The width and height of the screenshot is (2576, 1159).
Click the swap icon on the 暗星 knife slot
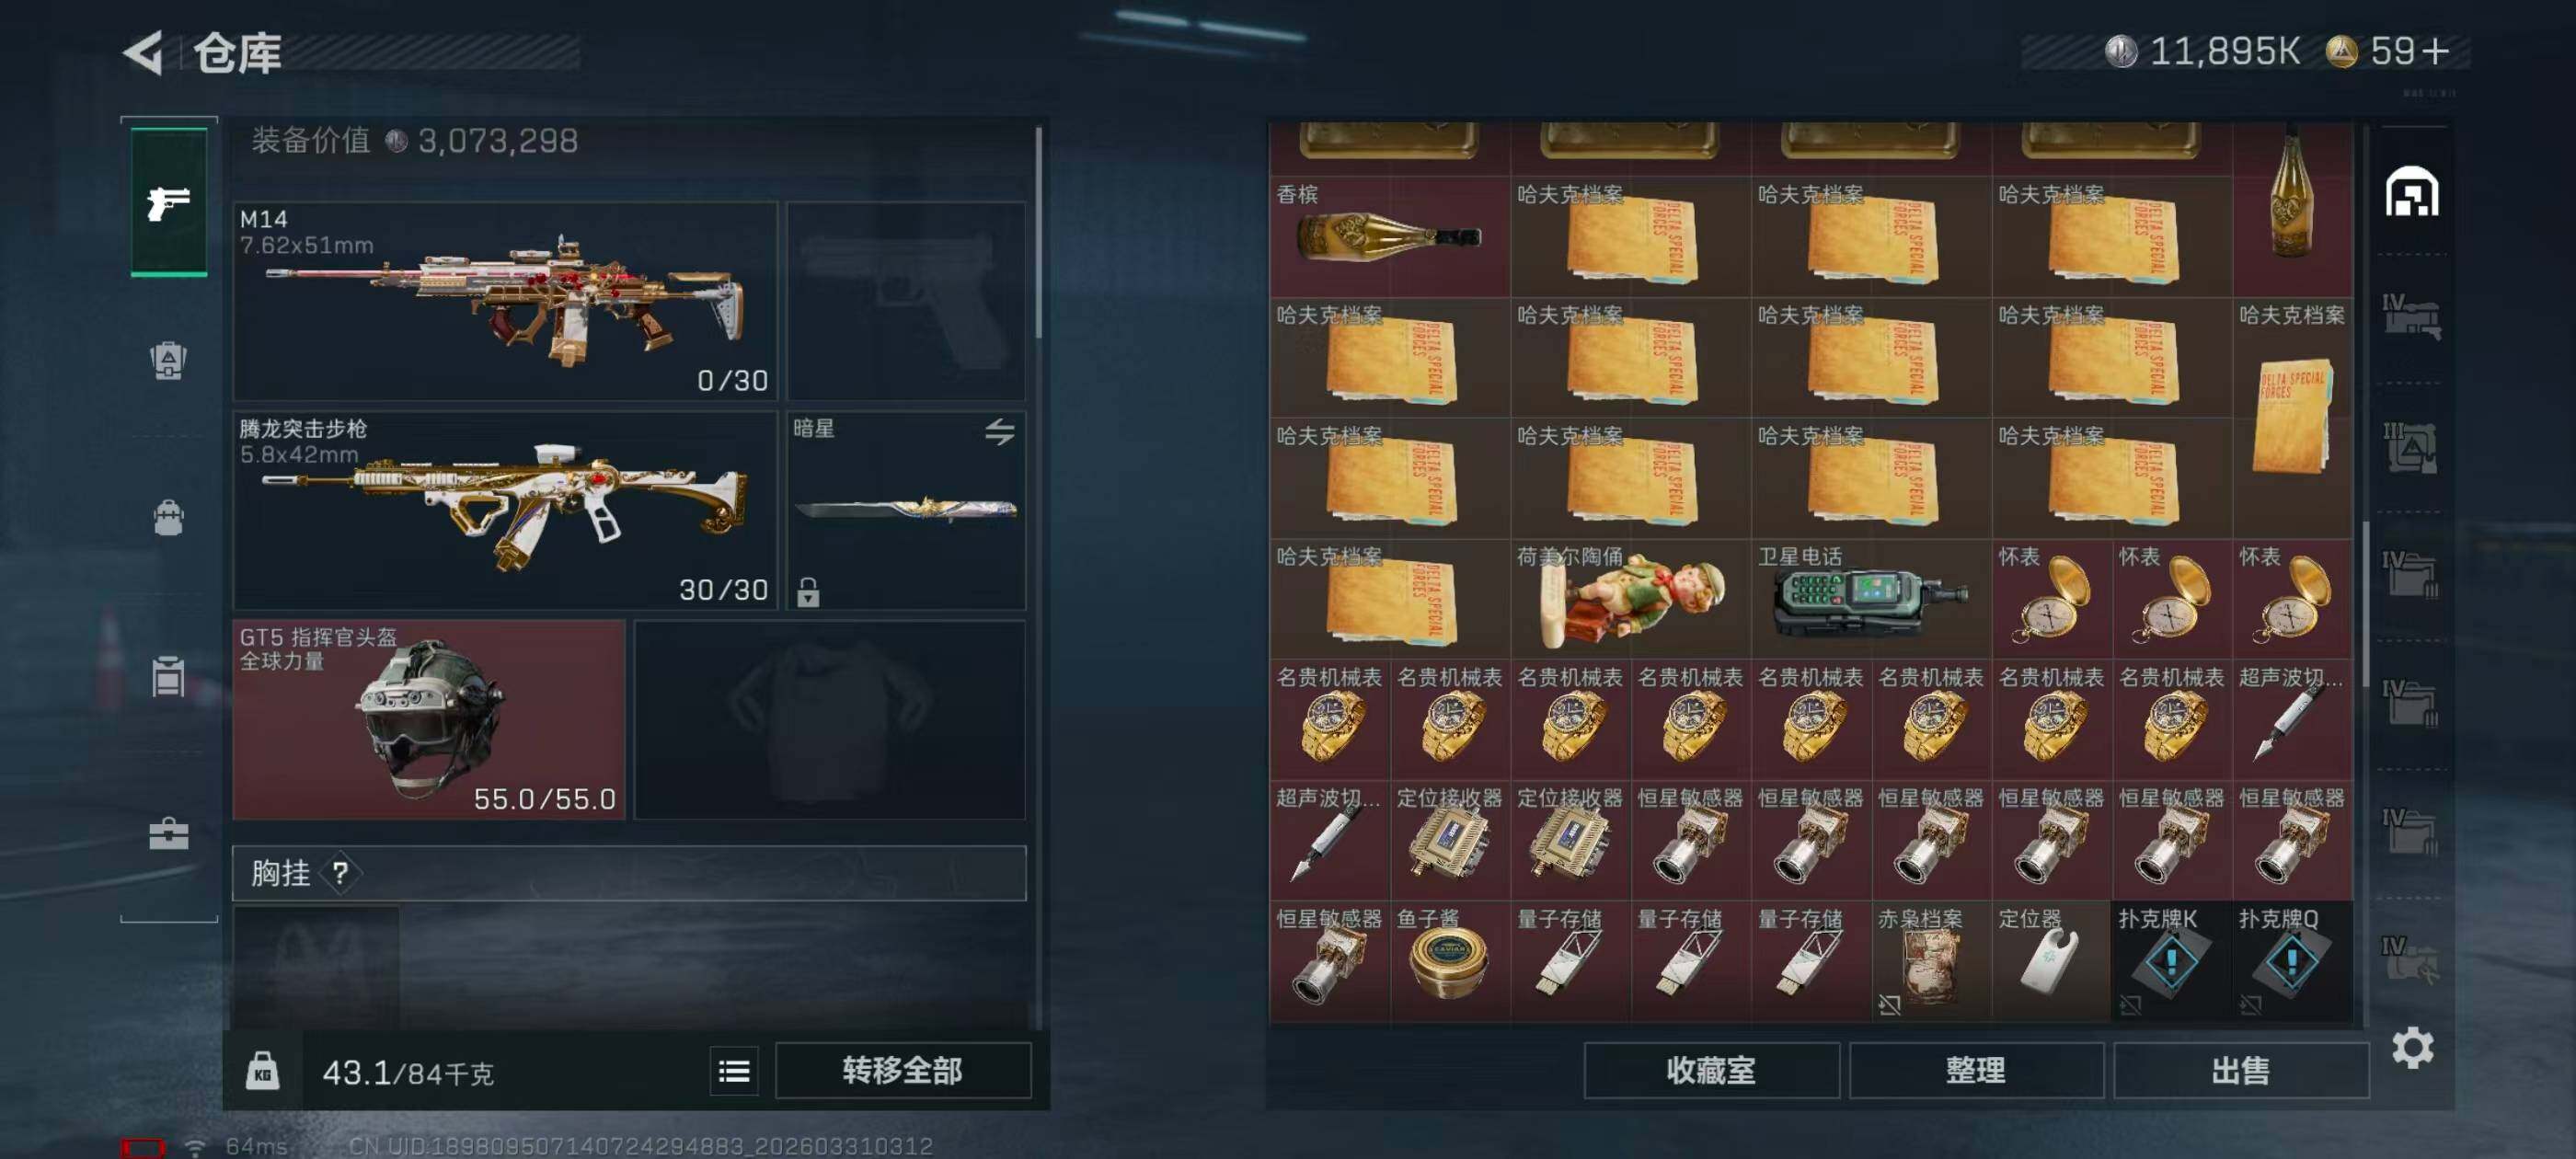(x=999, y=432)
